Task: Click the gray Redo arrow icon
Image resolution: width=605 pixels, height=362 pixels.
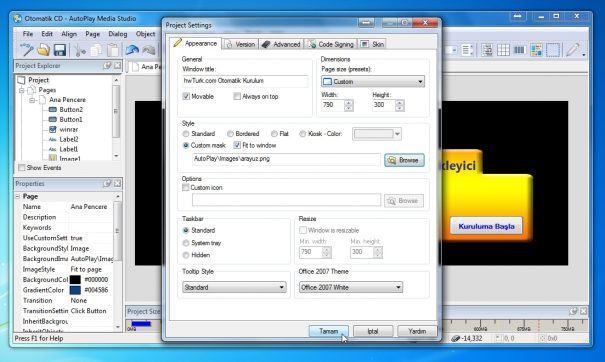Action: (x=149, y=50)
